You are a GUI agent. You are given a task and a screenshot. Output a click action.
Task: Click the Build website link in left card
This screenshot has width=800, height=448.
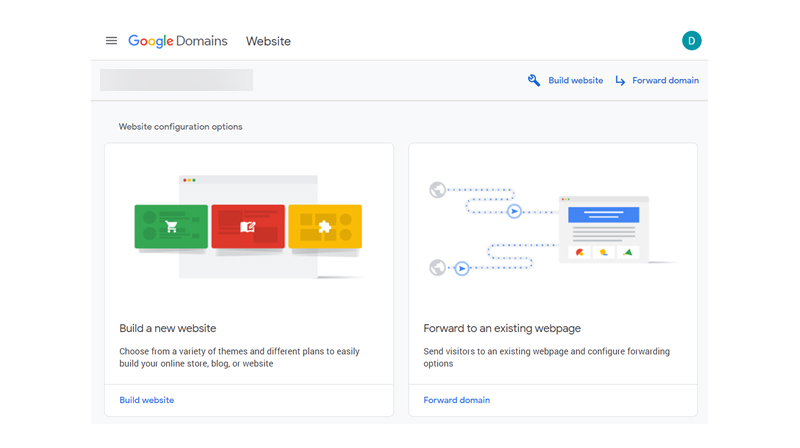(146, 400)
